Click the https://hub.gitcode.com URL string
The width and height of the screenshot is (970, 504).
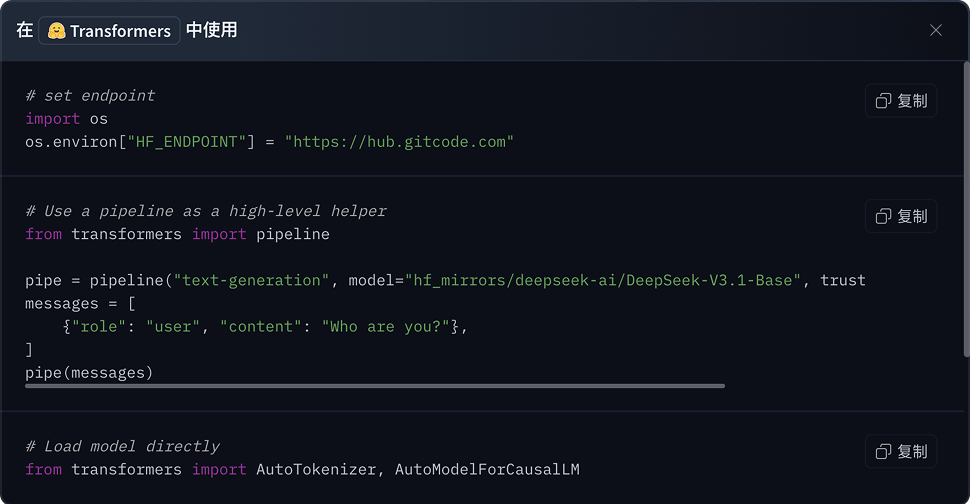click(399, 142)
